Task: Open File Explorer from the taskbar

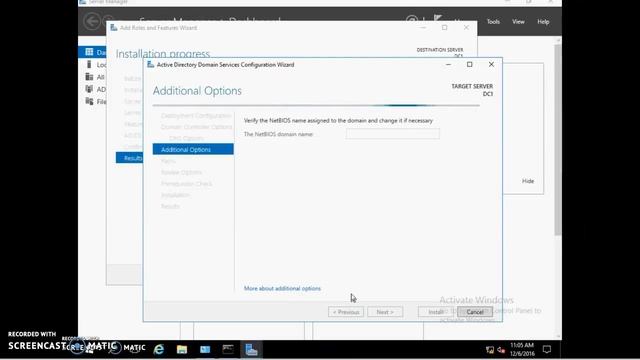Action: tap(182, 349)
